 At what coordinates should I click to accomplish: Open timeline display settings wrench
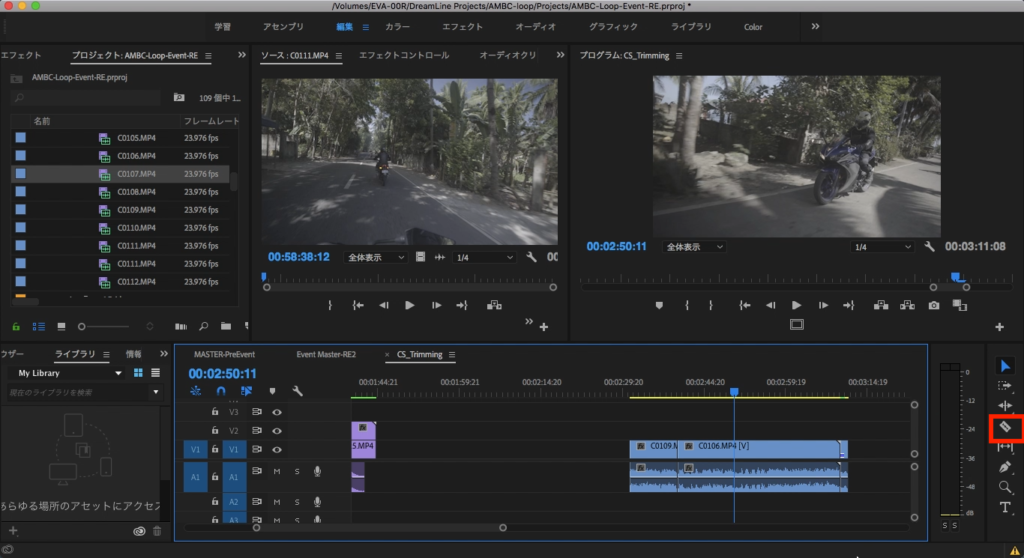pos(297,391)
